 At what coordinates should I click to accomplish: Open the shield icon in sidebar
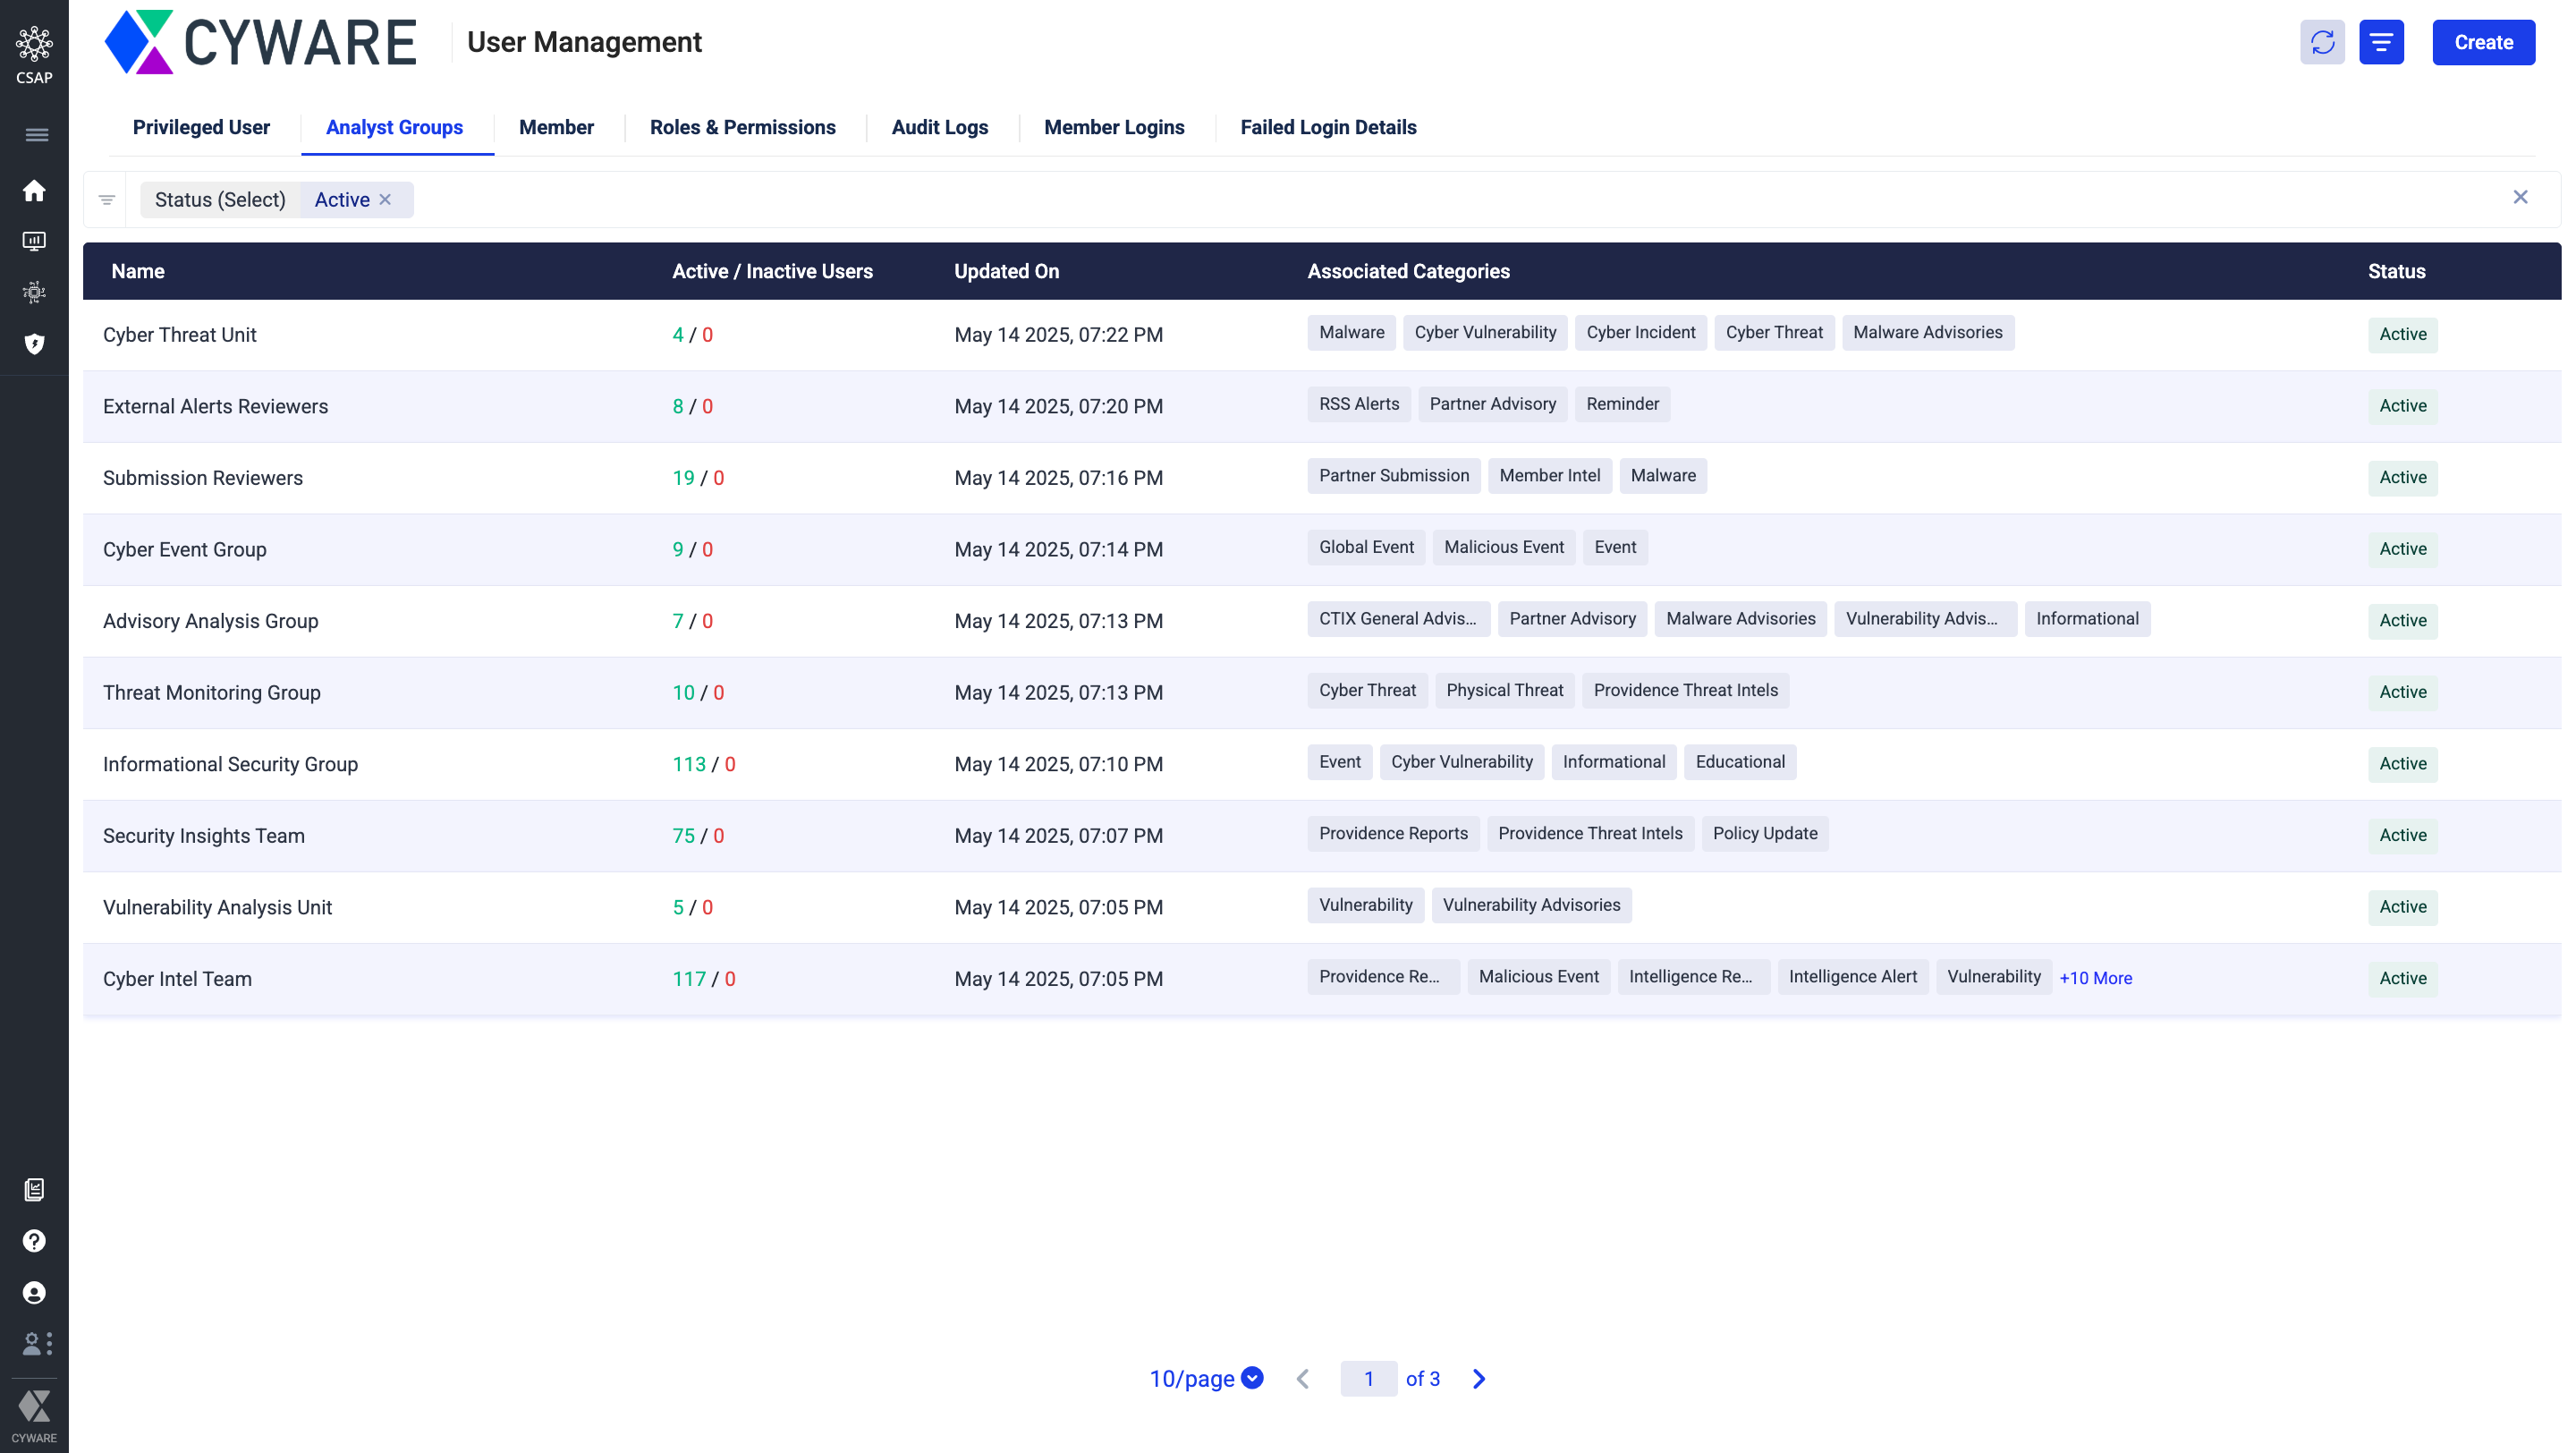(34, 344)
